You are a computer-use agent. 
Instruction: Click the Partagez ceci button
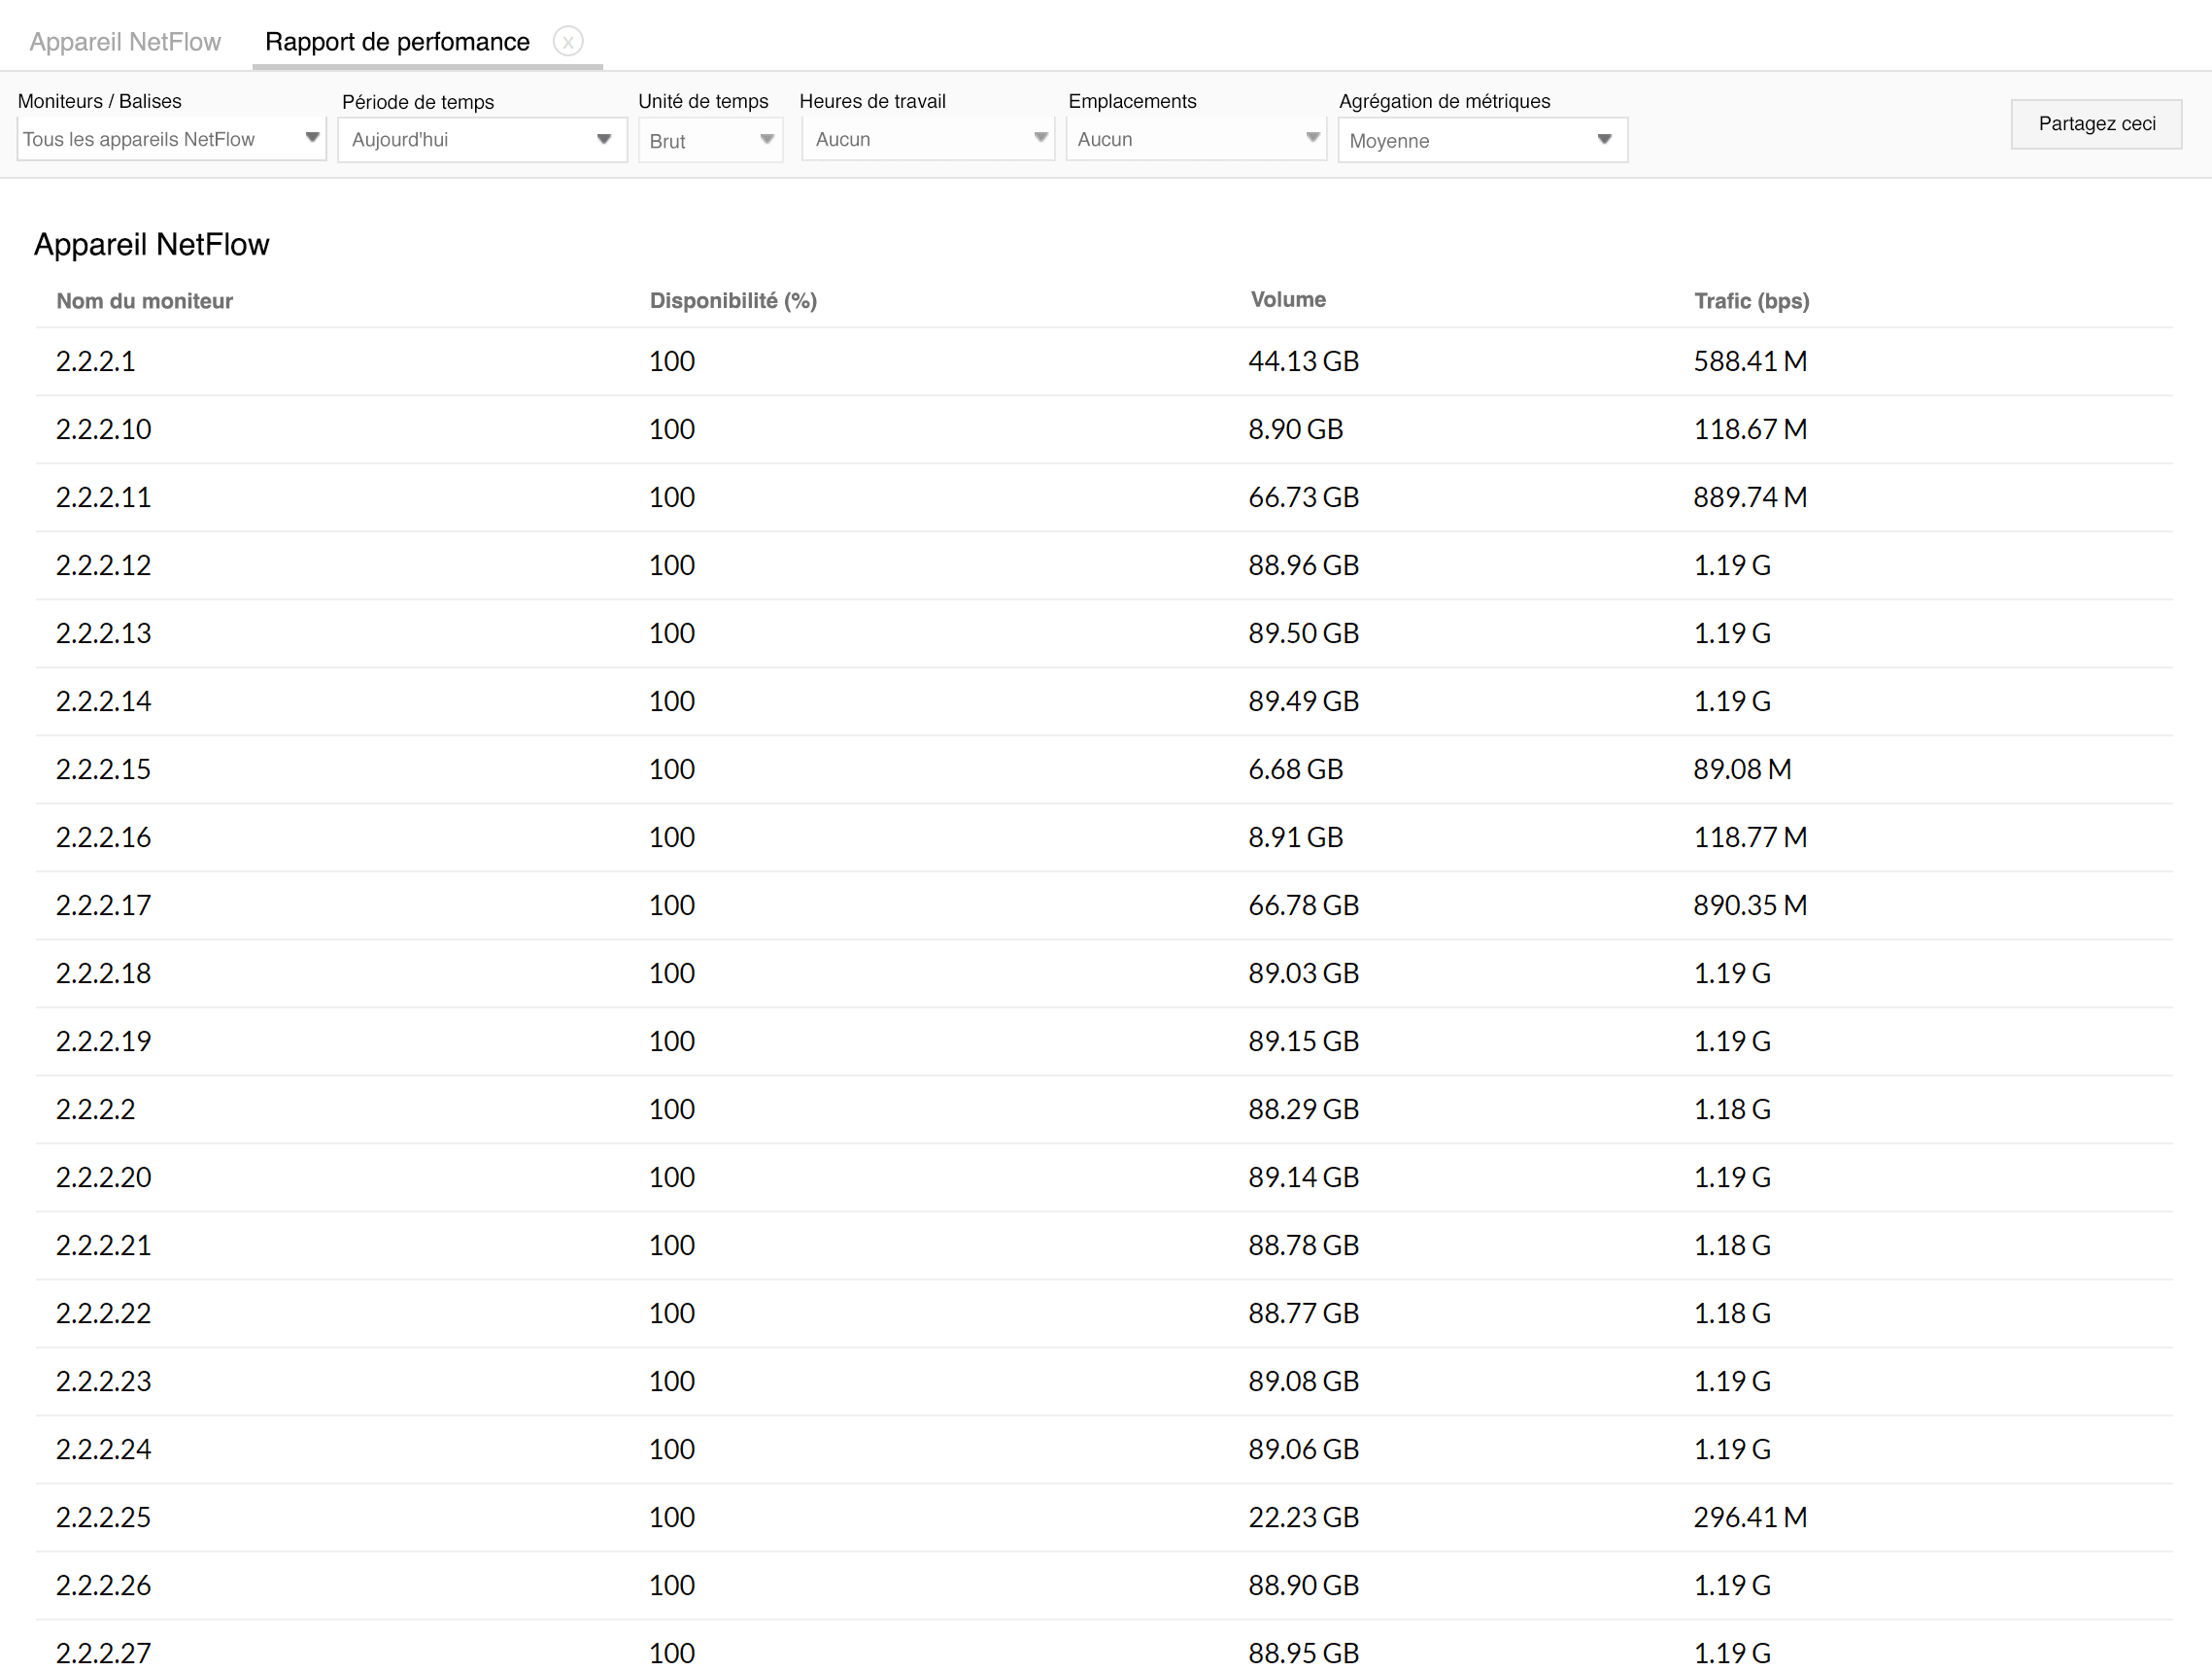[x=2095, y=124]
